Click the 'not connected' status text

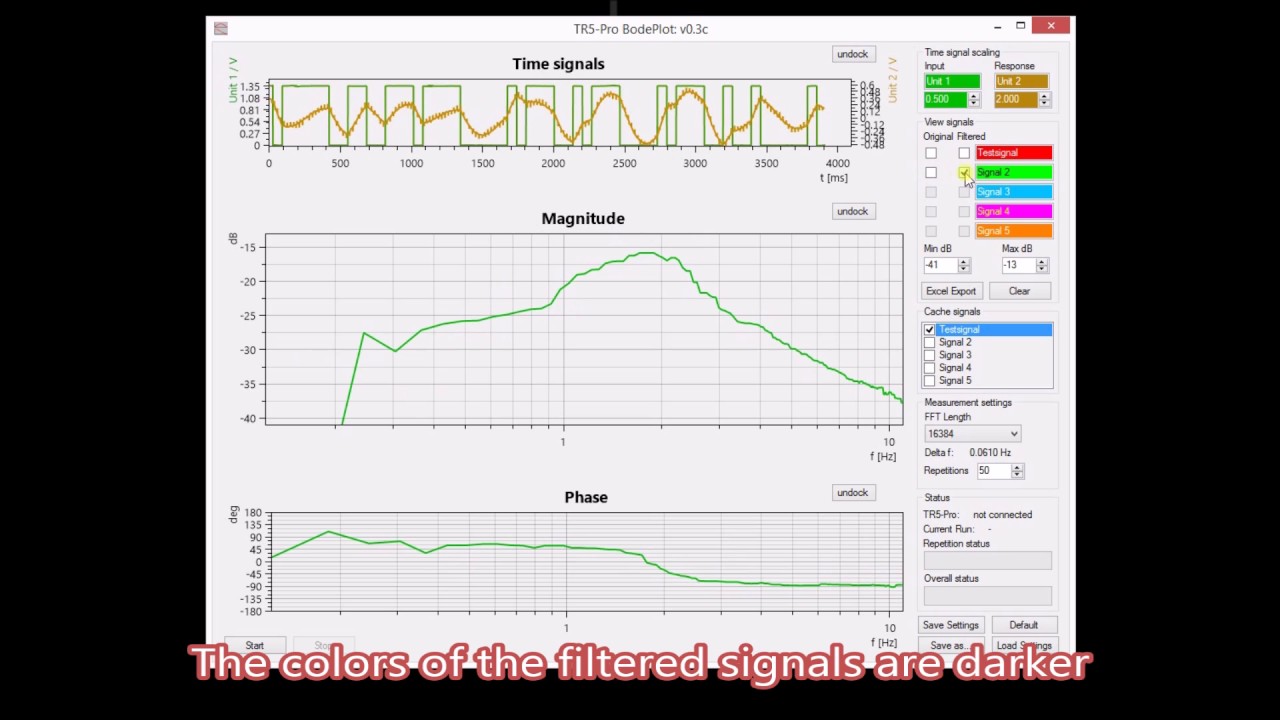click(x=1002, y=515)
